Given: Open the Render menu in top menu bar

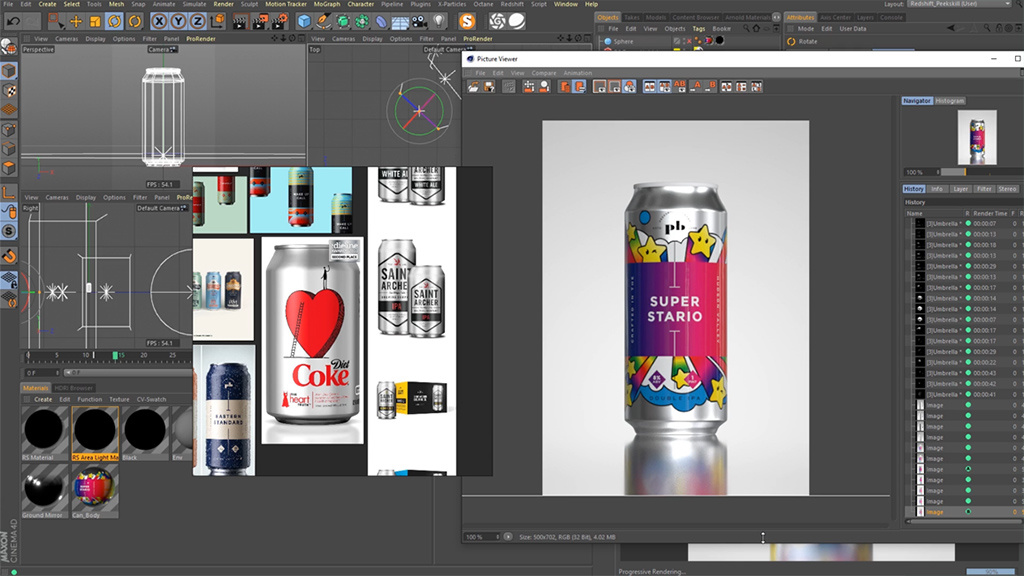Looking at the screenshot, I should pyautogui.click(x=223, y=4).
